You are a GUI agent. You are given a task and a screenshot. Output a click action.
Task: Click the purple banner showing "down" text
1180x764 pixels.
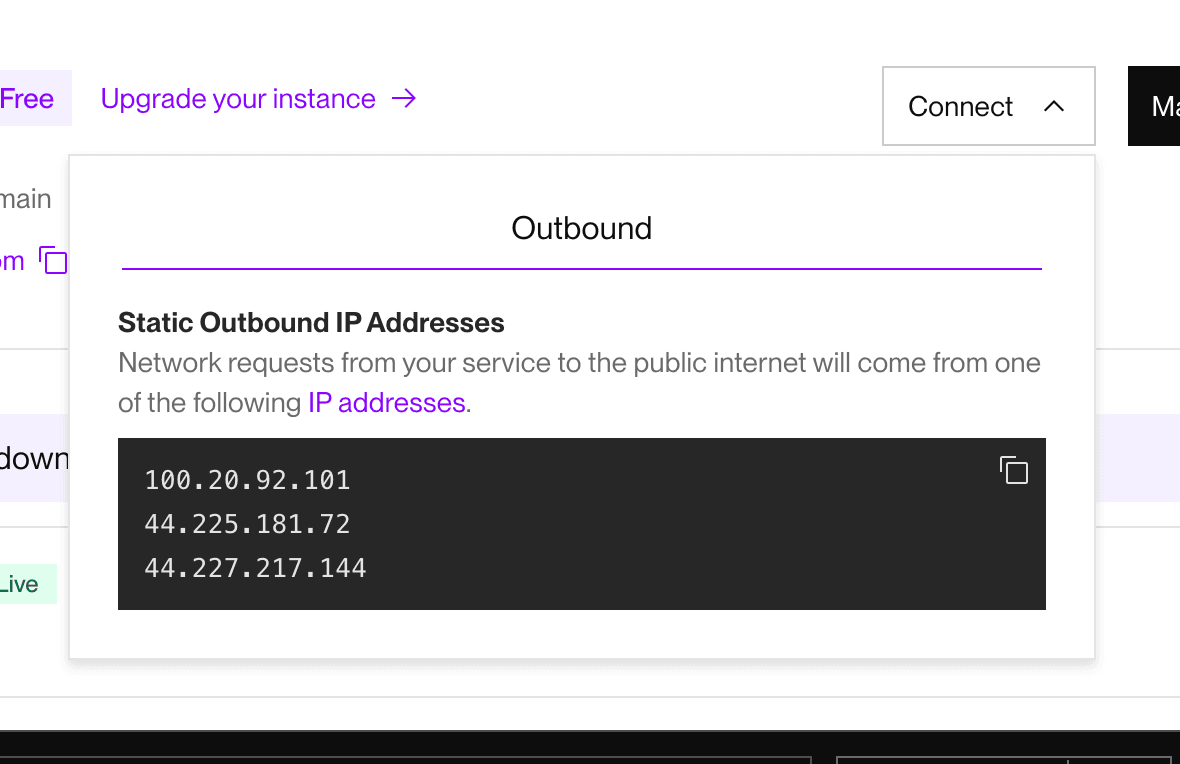click(34, 458)
